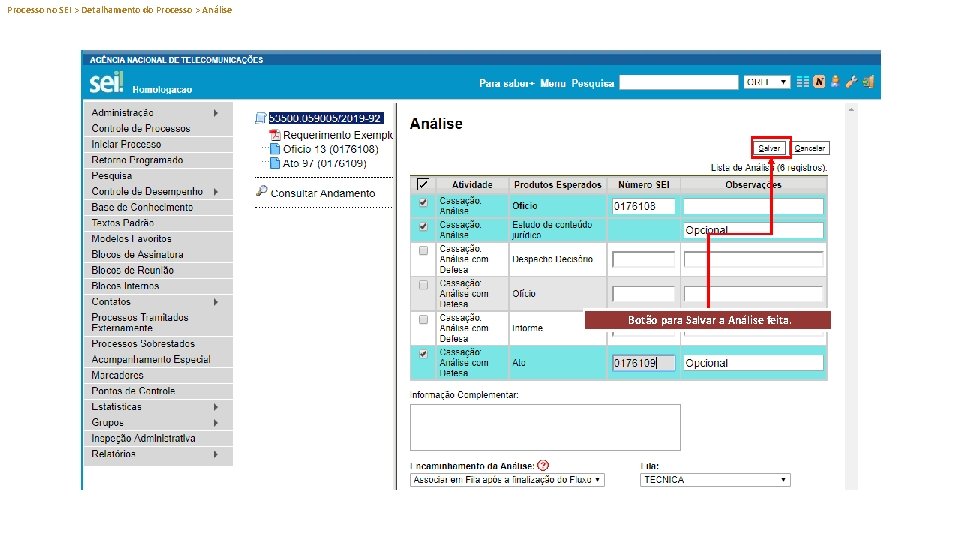Click the SEI logo
Viewport: 960px width, 540px height.
[107, 83]
